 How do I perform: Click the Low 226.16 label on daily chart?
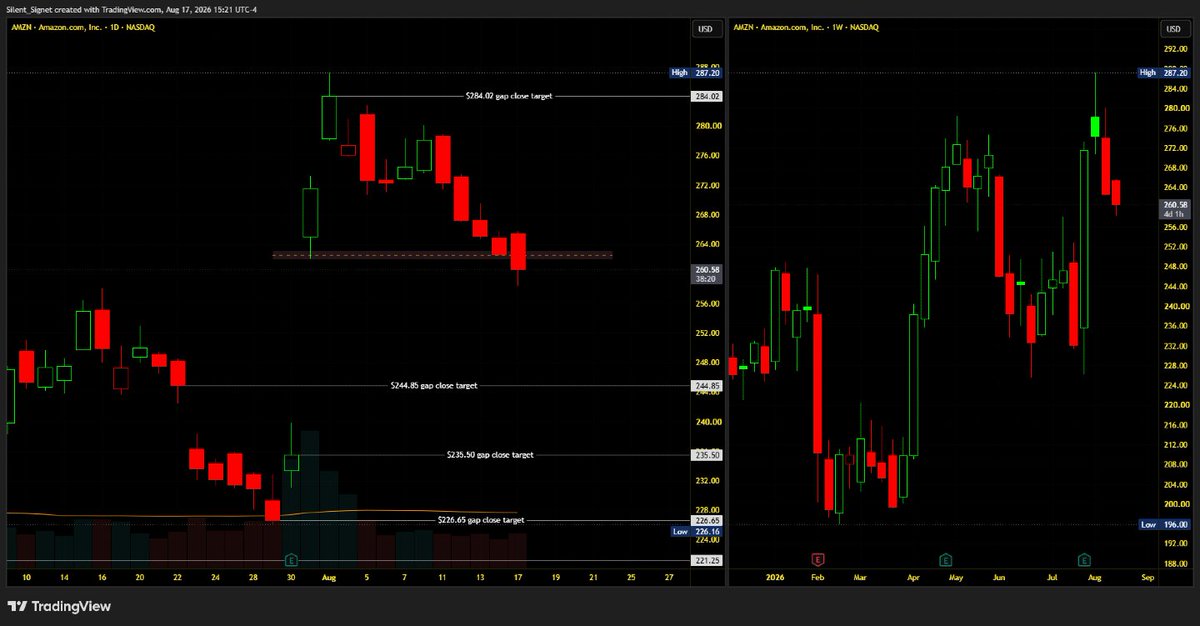point(694,532)
